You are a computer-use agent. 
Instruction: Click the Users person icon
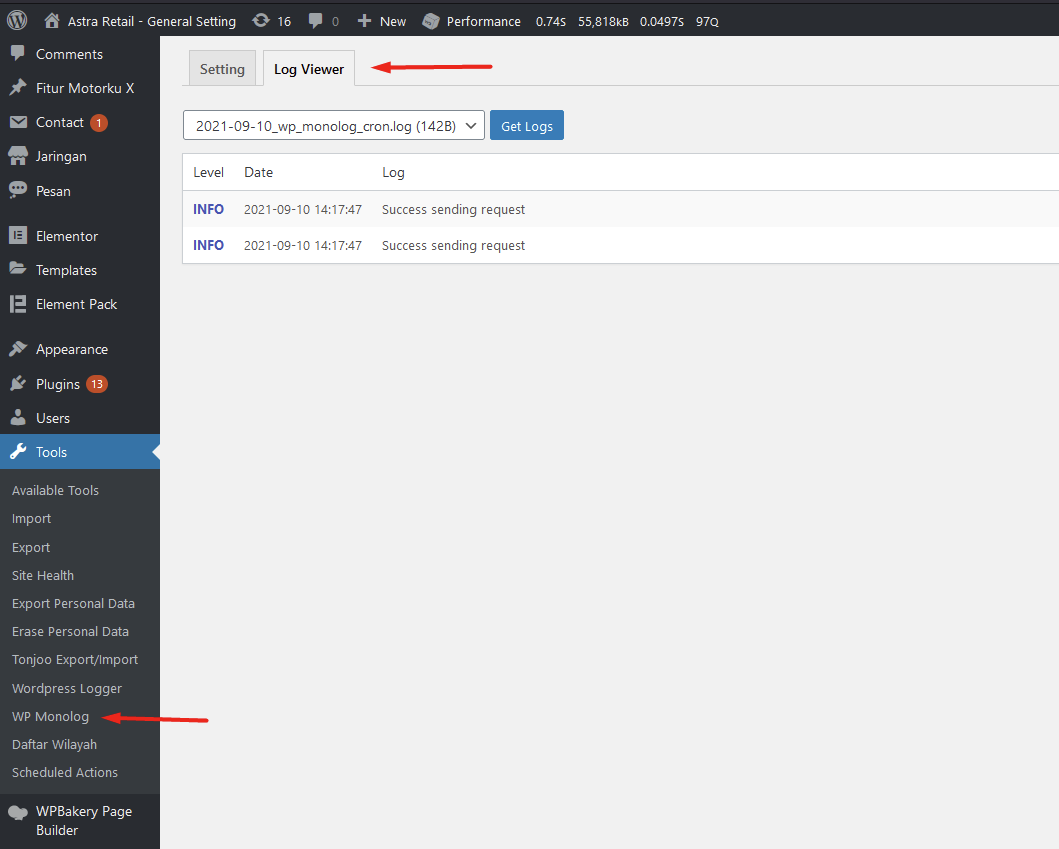click(18, 417)
